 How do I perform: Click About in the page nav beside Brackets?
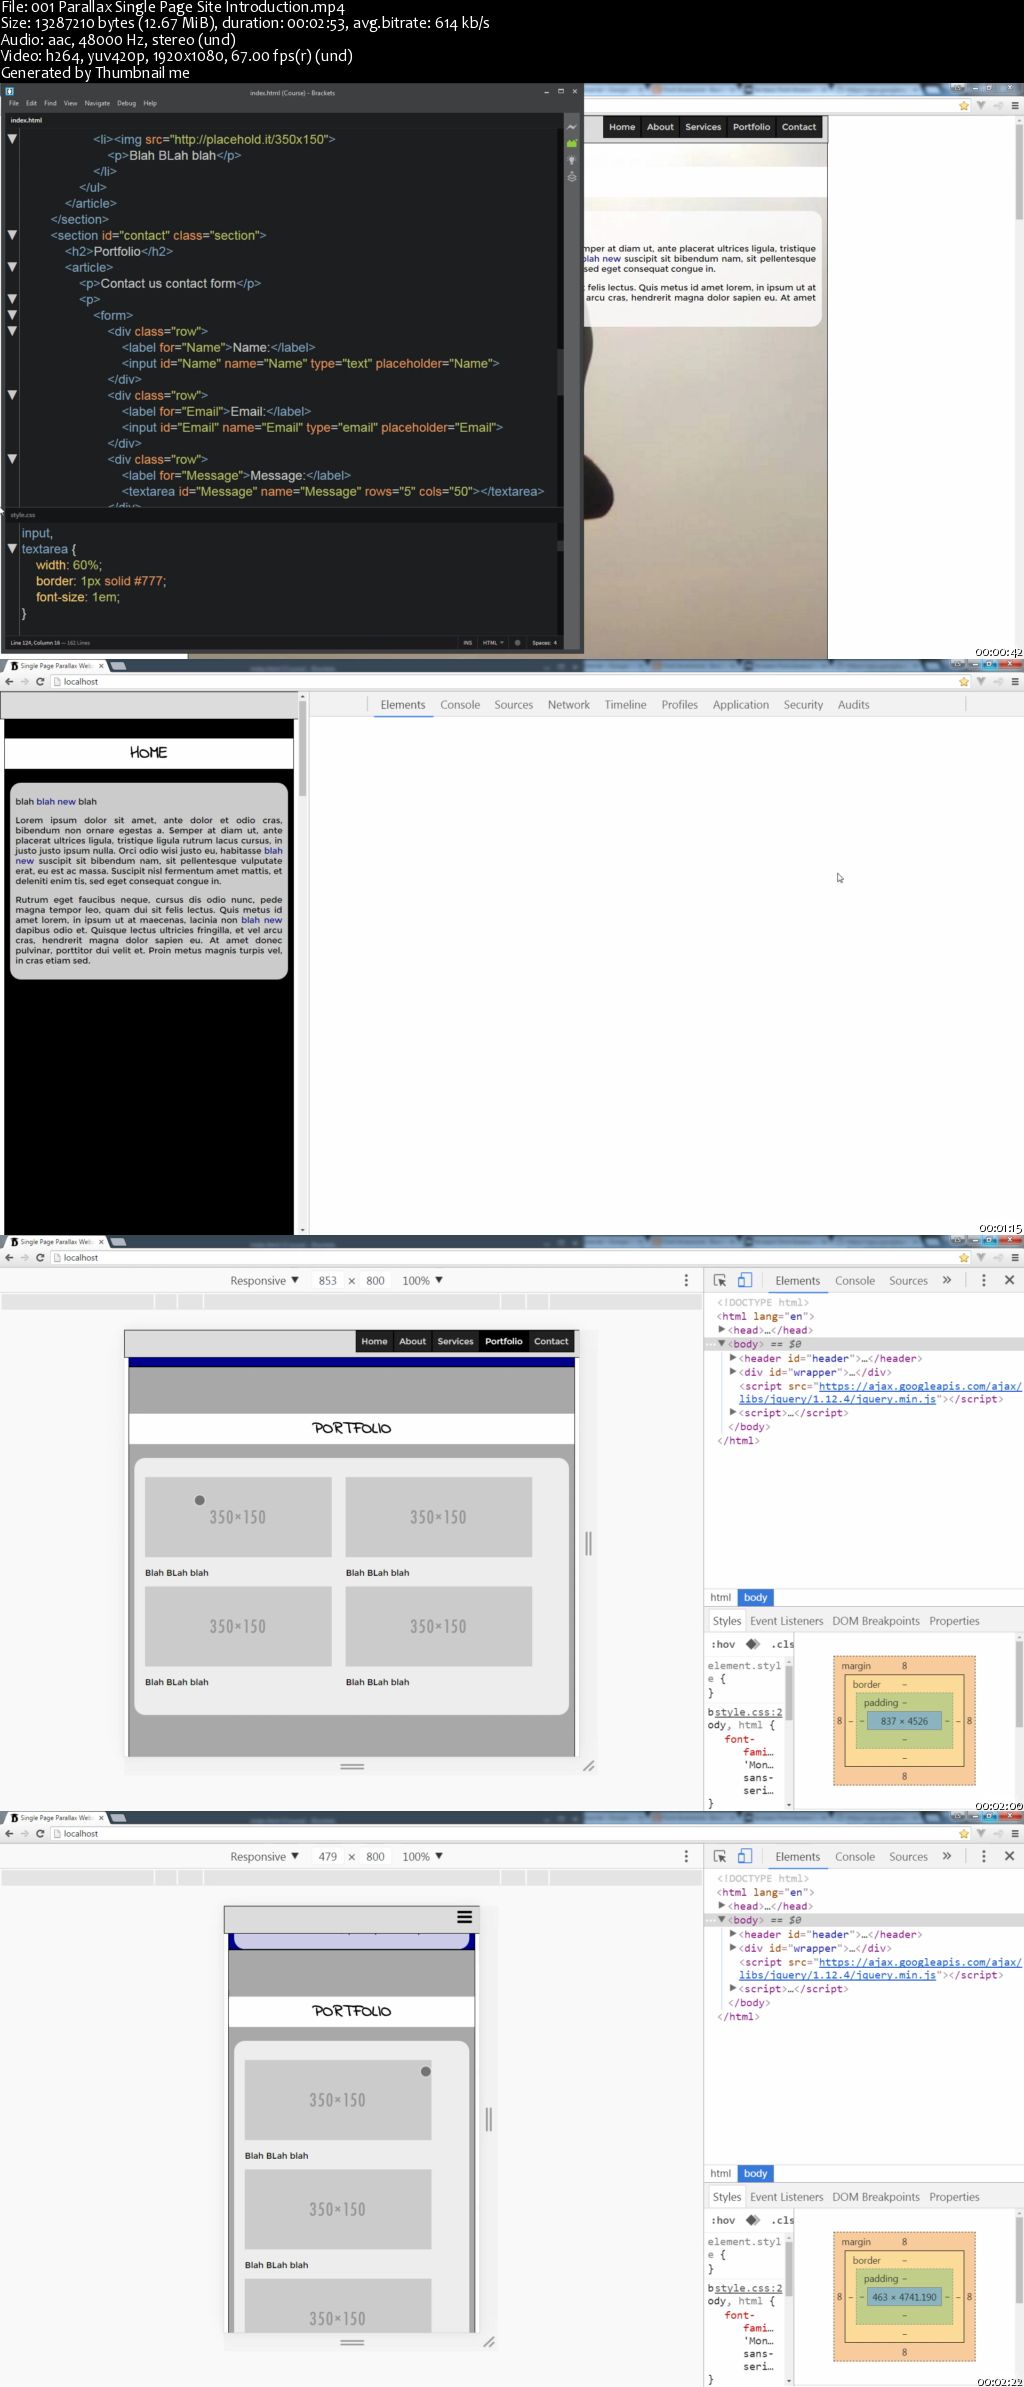pyautogui.click(x=660, y=127)
